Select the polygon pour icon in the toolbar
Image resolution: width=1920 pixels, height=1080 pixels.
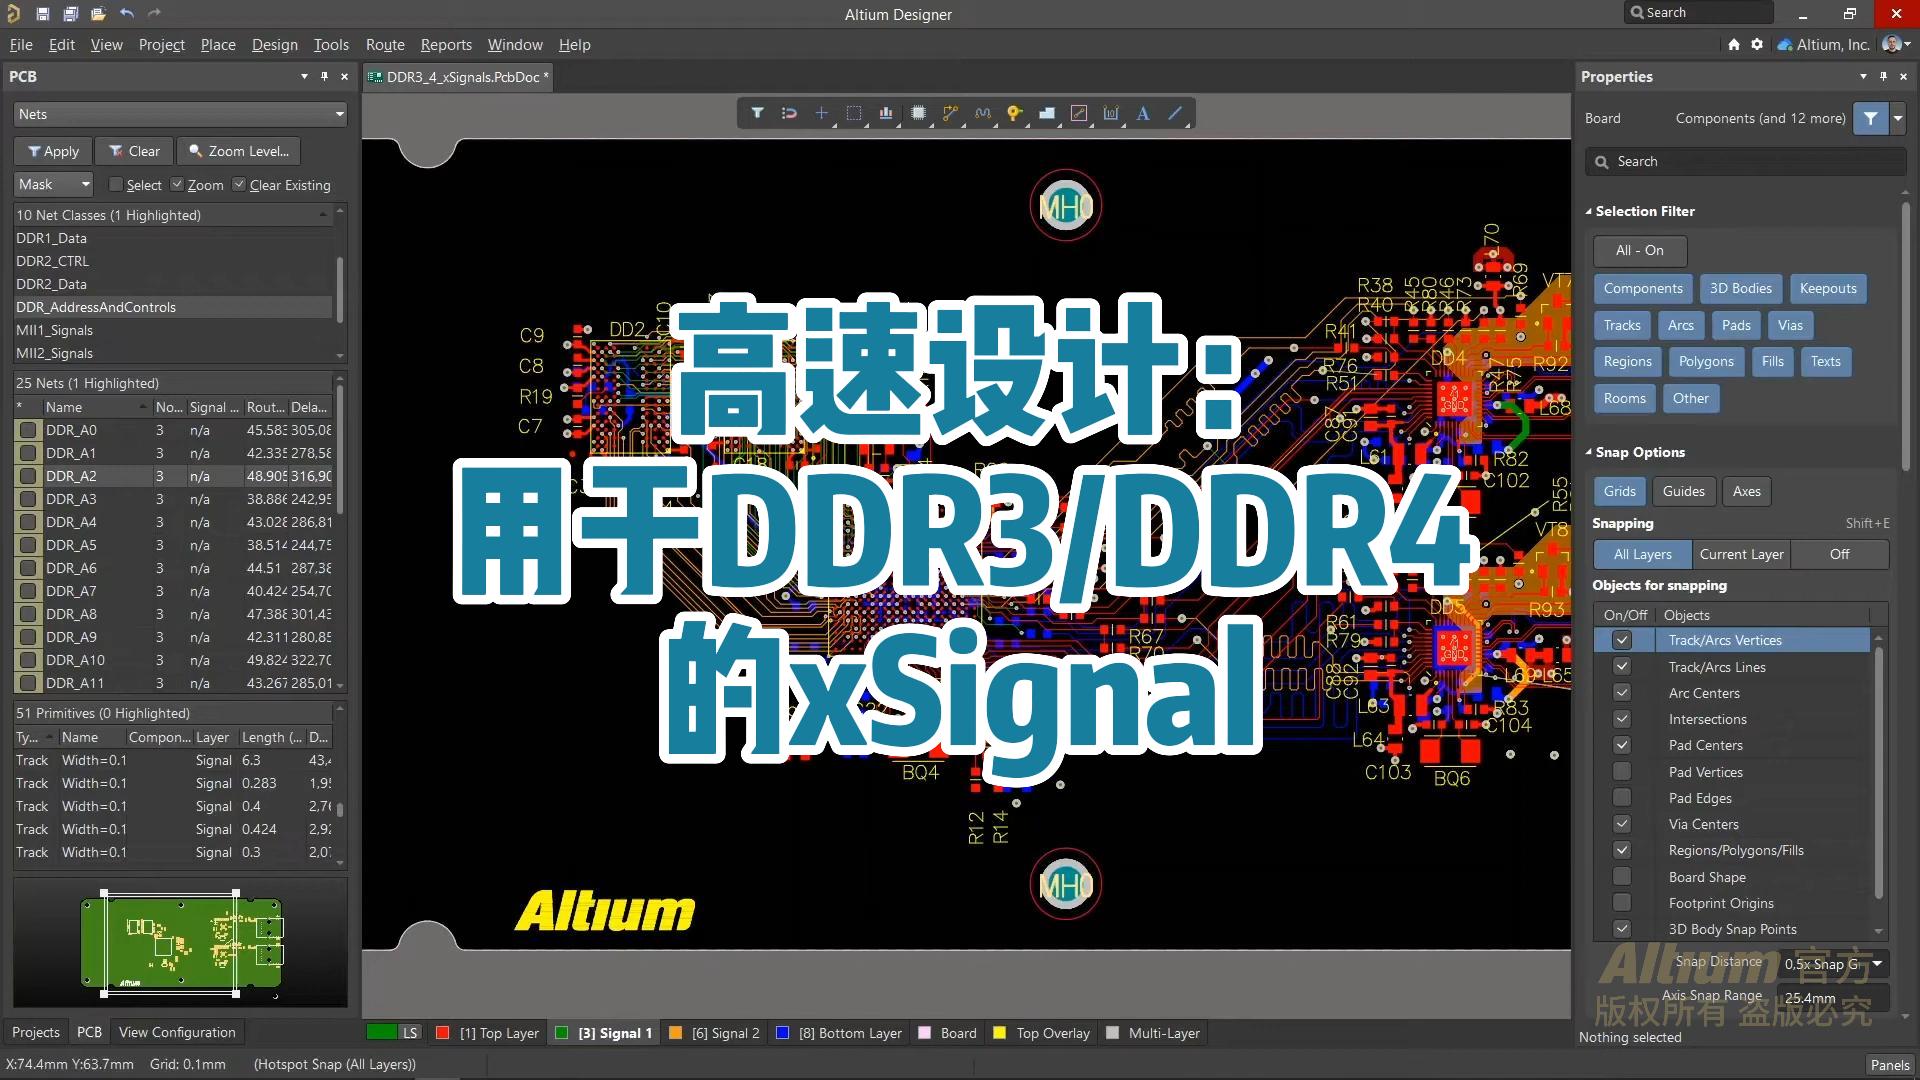1047,113
